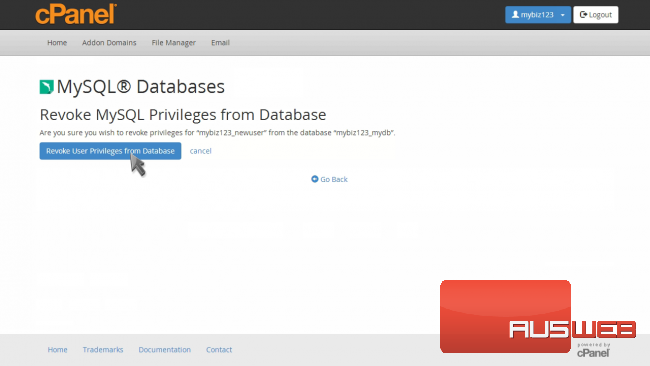Click the user silhouette icon beside mybiz123
This screenshot has width=650, height=366.
click(x=515, y=15)
